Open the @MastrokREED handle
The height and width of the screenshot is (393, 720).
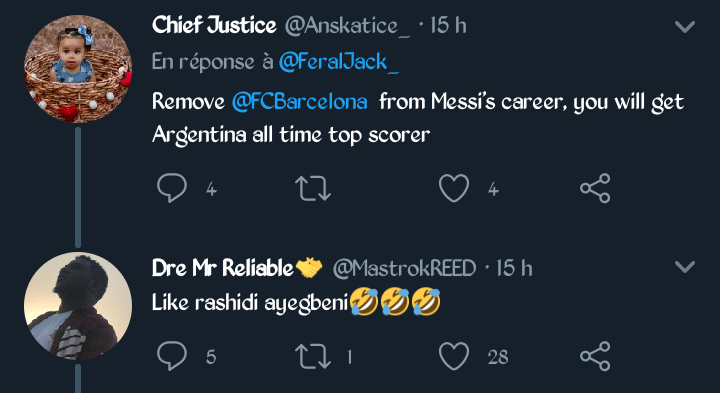404,268
